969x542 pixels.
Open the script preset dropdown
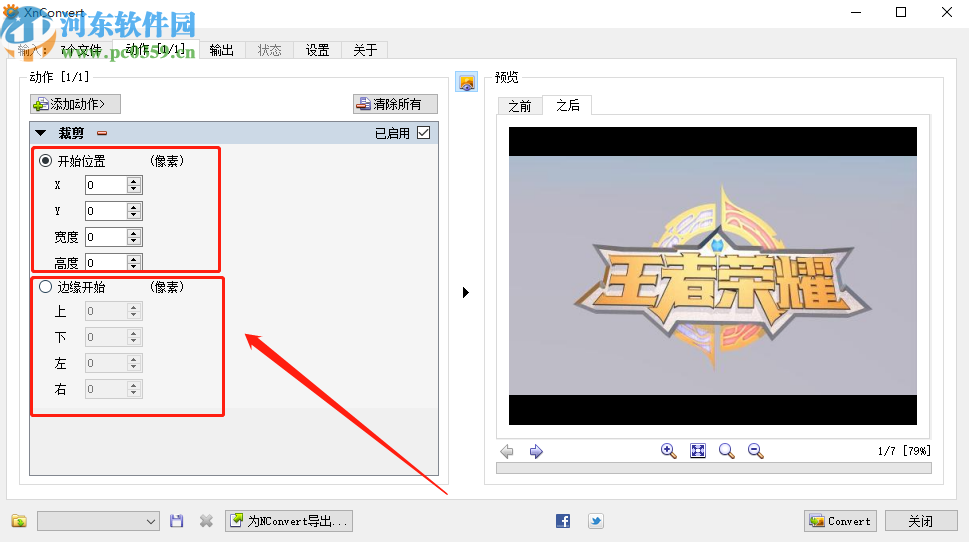coord(98,521)
